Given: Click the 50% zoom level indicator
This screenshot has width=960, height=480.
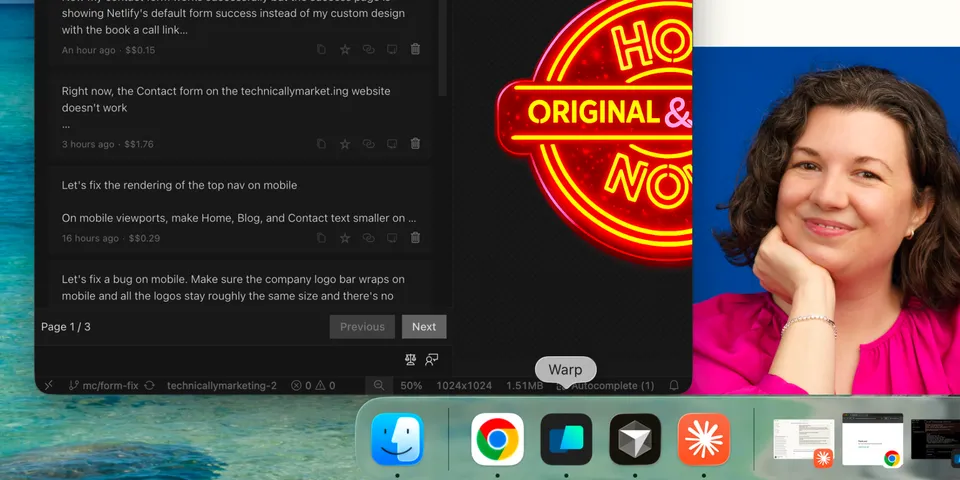Looking at the screenshot, I should pos(411,385).
